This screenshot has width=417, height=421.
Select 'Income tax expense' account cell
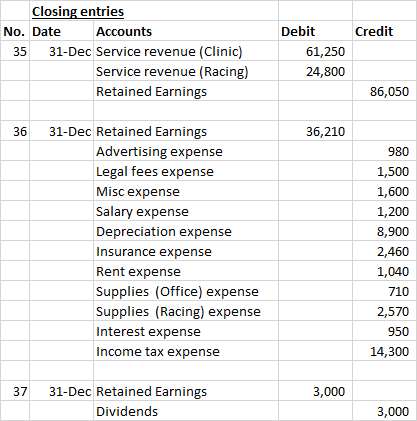(x=186, y=351)
